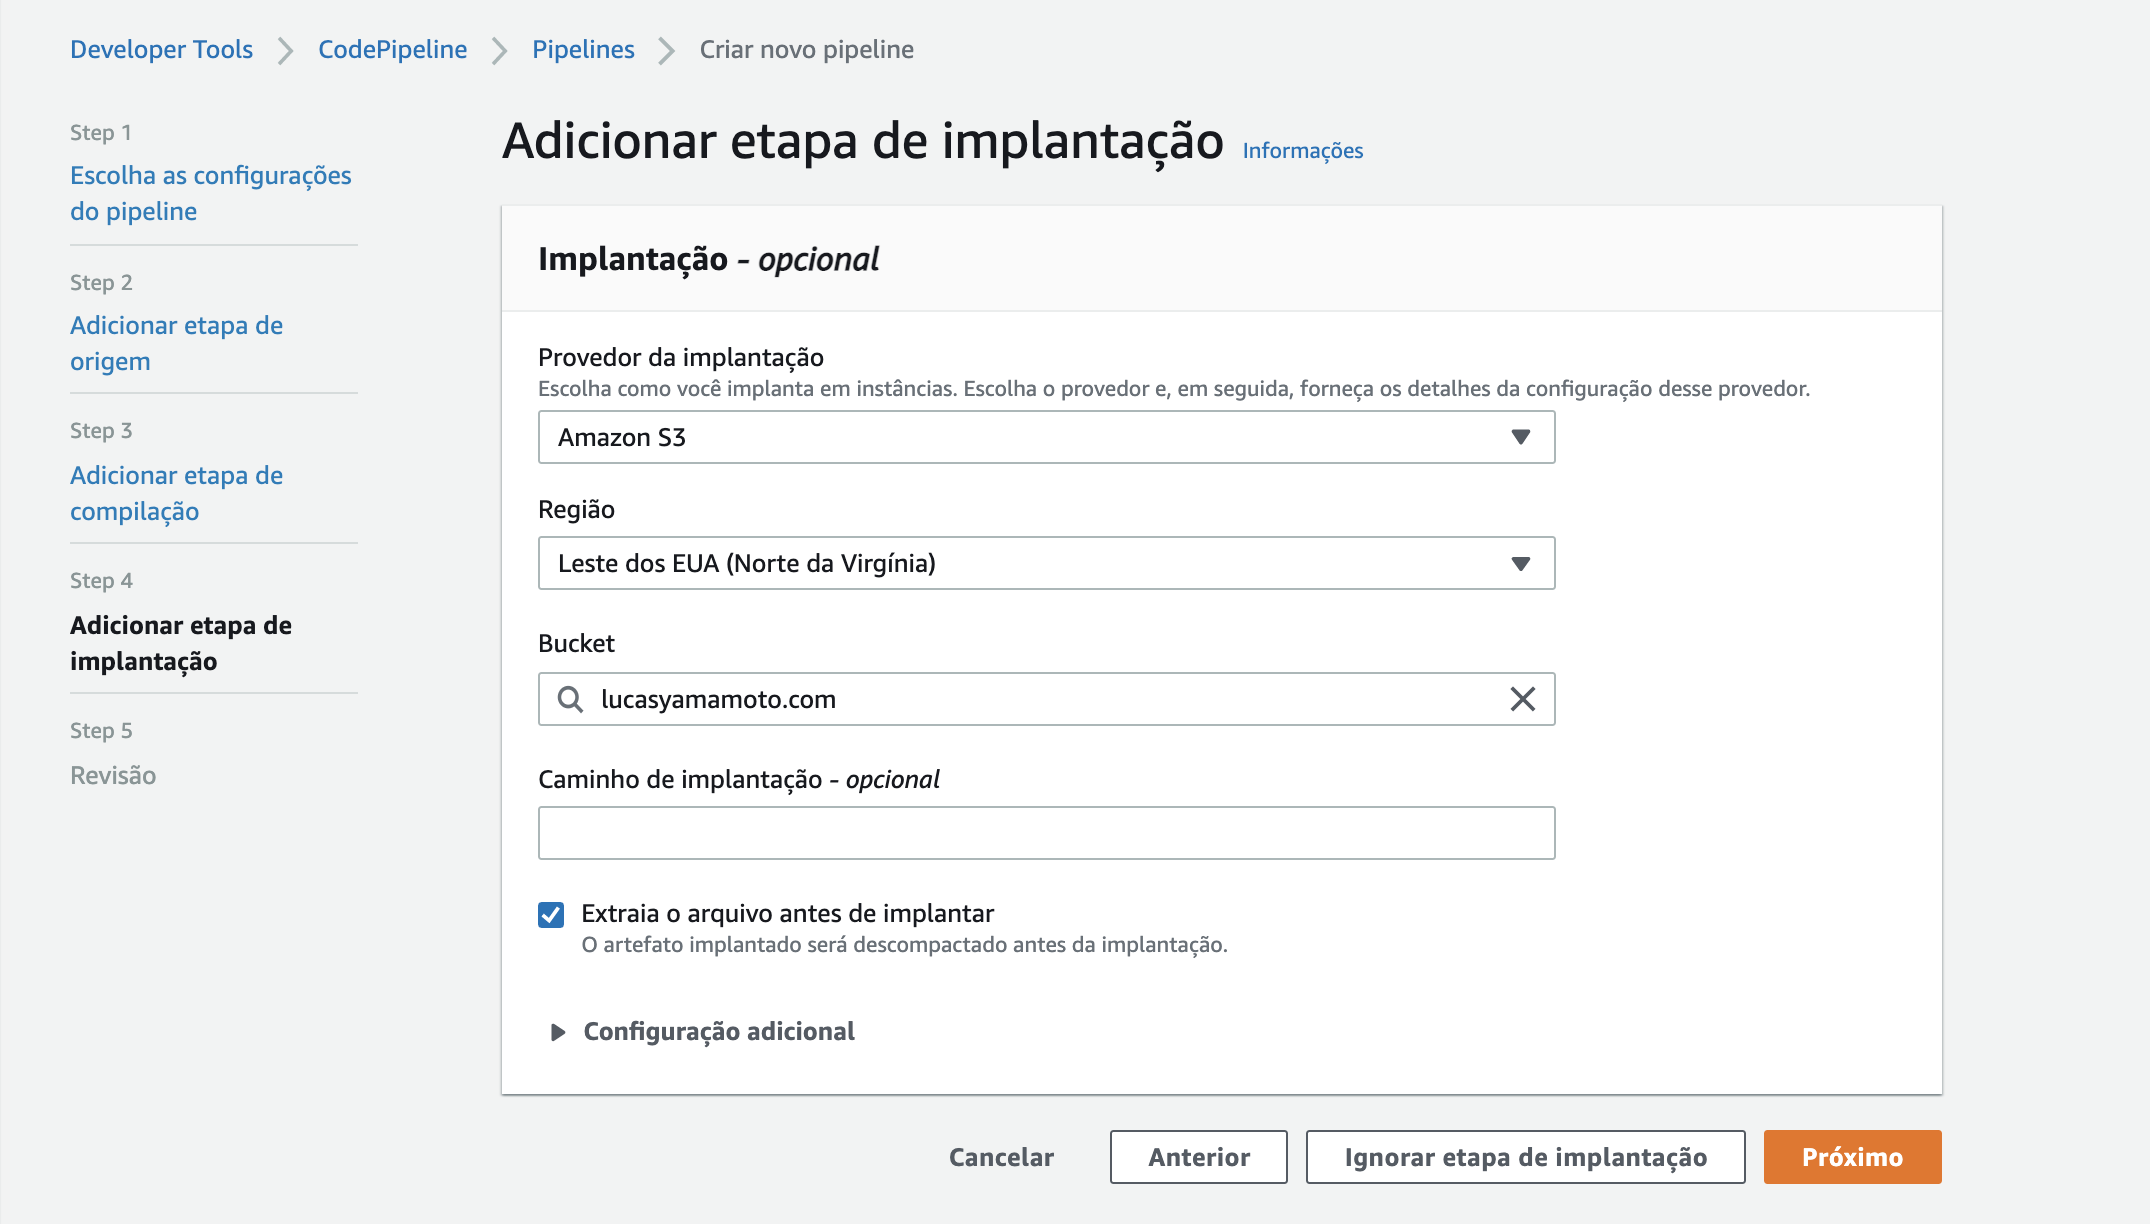Go to Step 1 Escolha as configurações do pipeline
The width and height of the screenshot is (2150, 1224).
click(211, 193)
